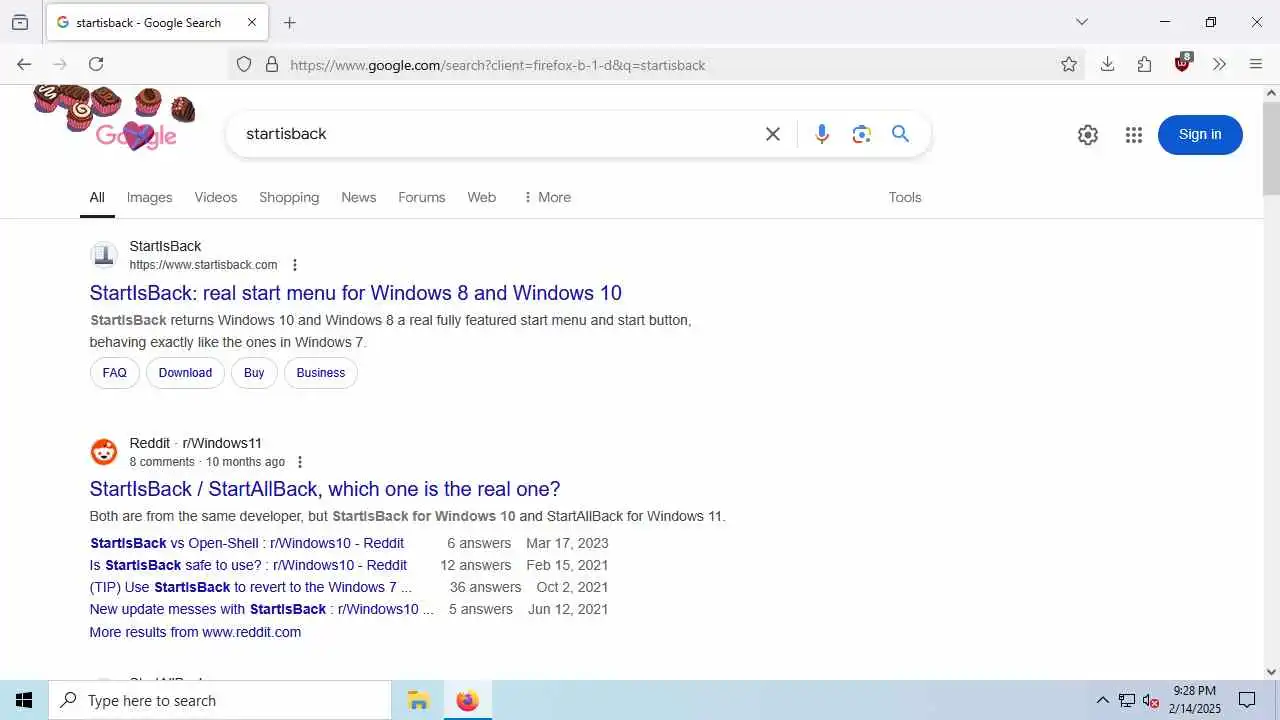Switch to the Forums tab
The width and height of the screenshot is (1280, 720).
[422, 197]
